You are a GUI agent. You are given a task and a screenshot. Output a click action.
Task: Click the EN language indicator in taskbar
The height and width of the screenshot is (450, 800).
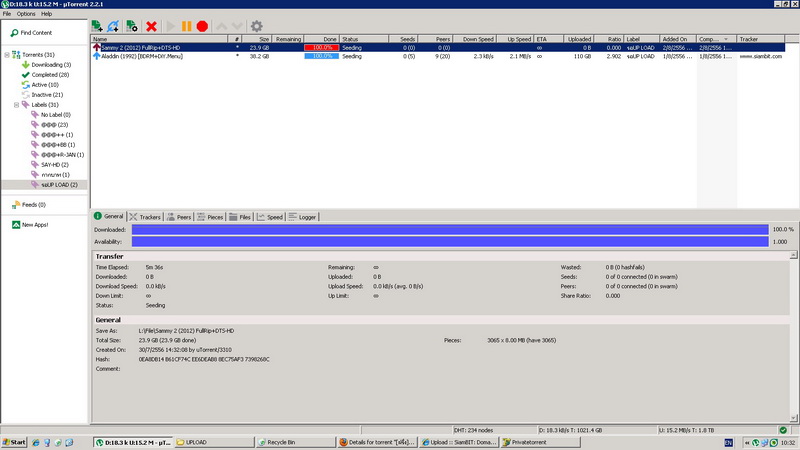click(x=729, y=442)
